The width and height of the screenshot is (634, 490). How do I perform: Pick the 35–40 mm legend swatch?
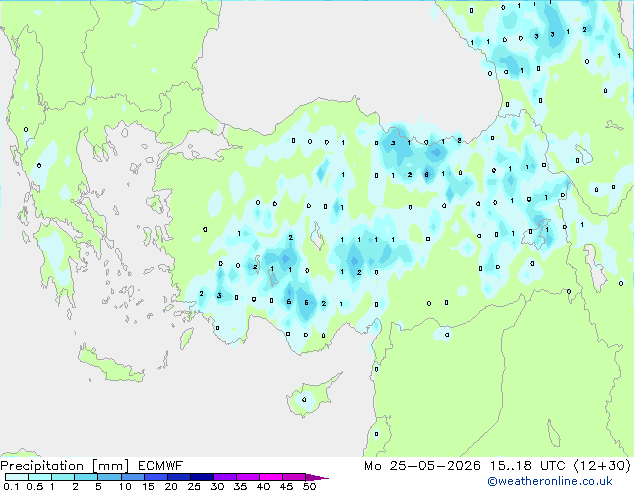247,477
